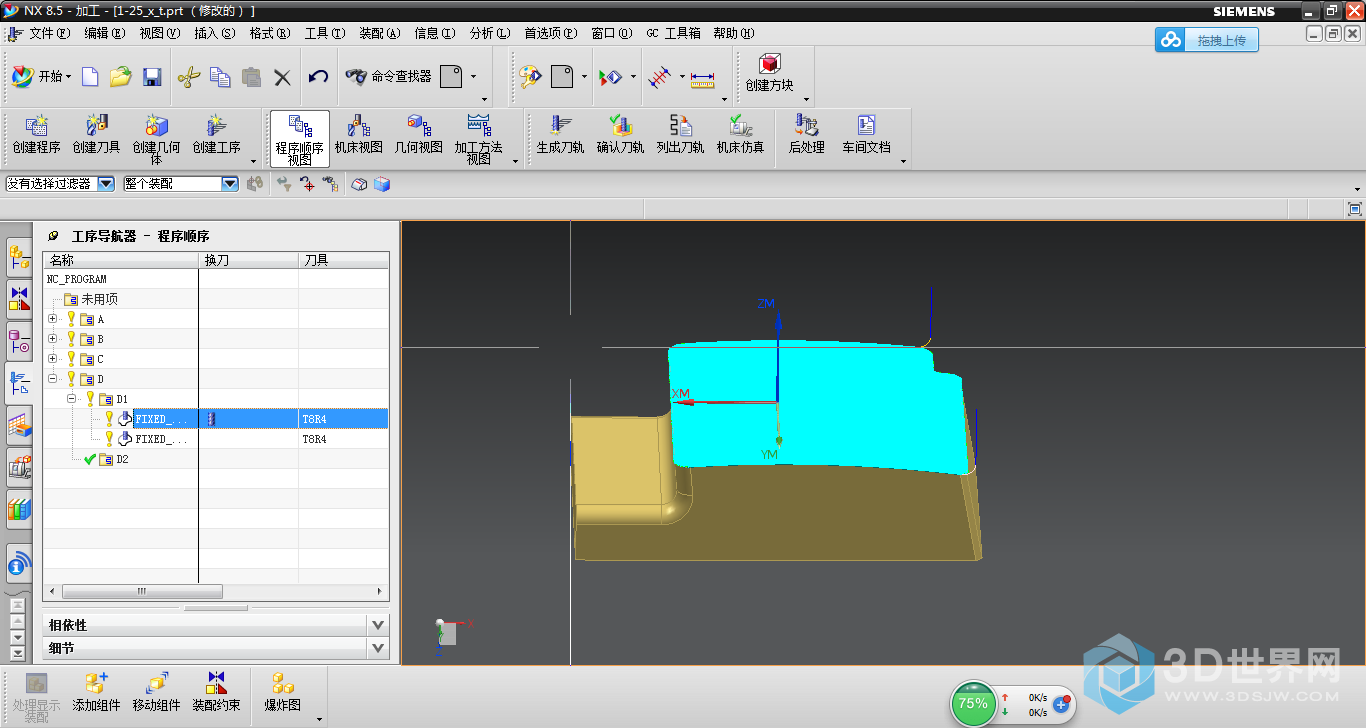Click the Move Component (移动组件) icon

(x=156, y=692)
